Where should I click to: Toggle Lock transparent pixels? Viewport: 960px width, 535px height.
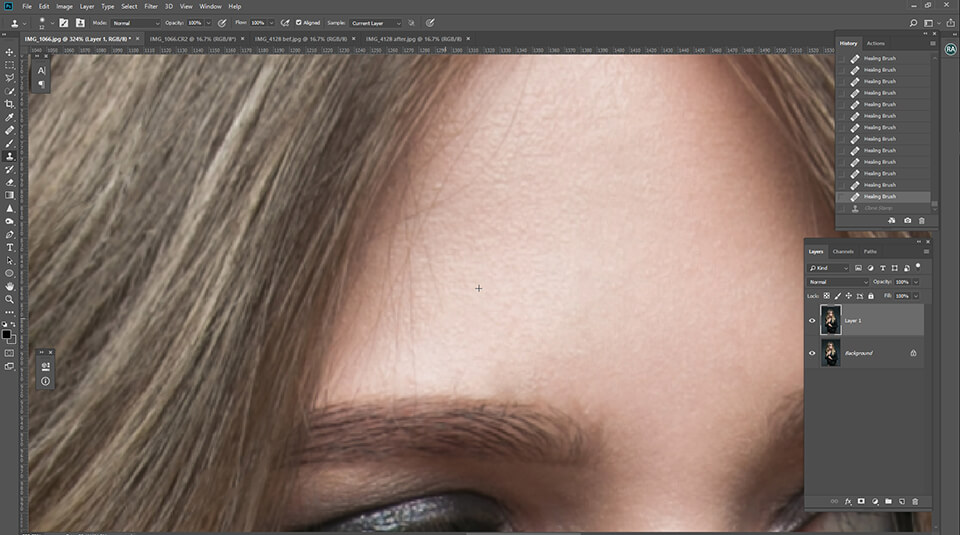click(x=827, y=296)
